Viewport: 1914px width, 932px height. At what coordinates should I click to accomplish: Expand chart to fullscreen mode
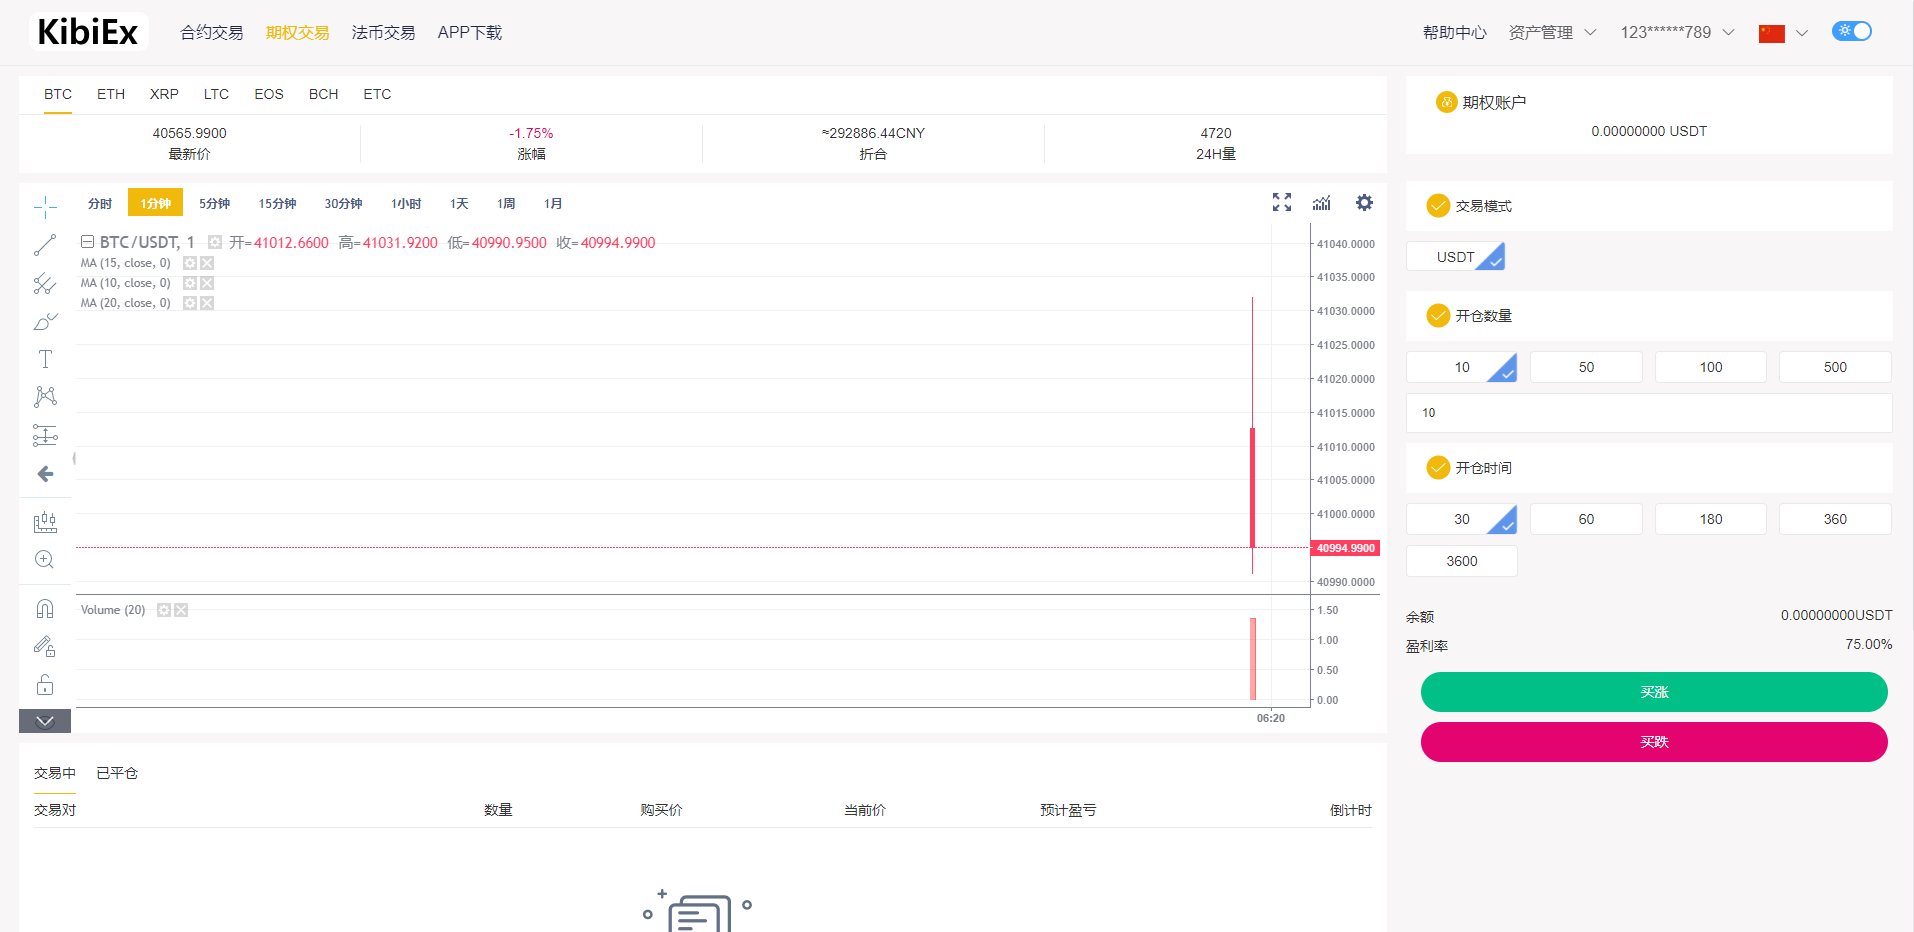click(x=1281, y=202)
